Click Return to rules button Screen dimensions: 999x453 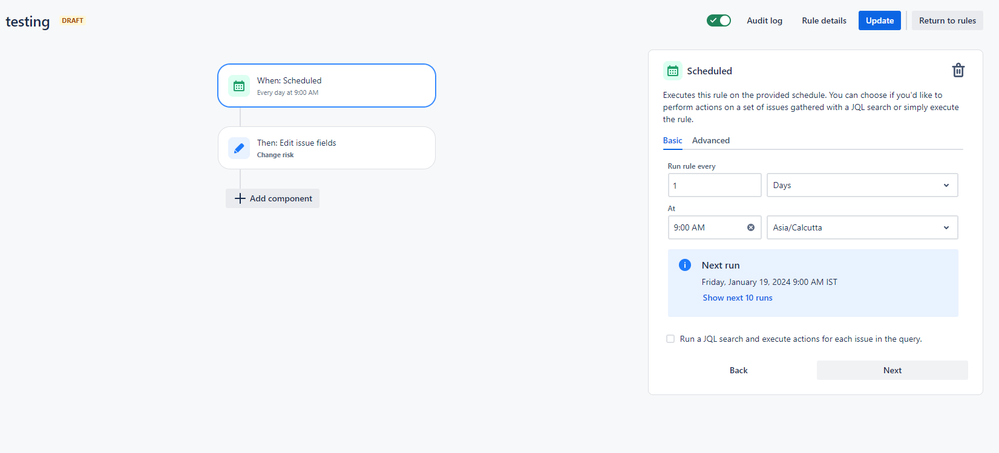[947, 20]
